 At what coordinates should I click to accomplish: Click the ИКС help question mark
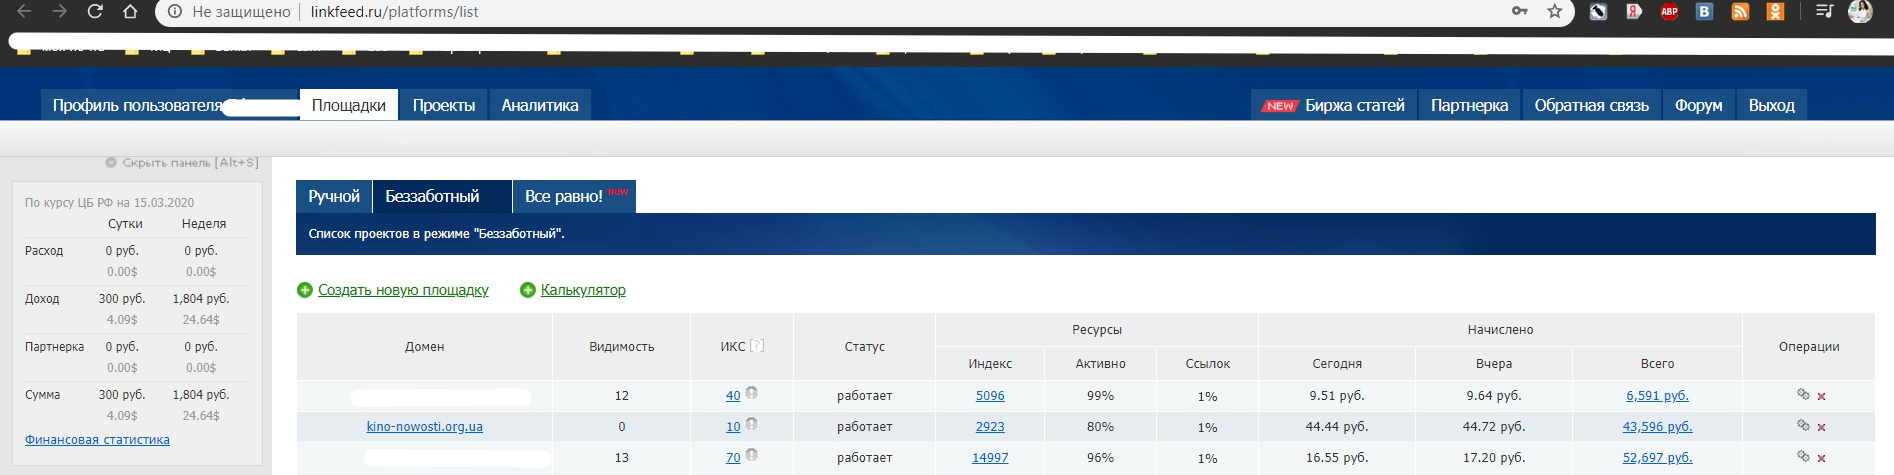(x=757, y=346)
